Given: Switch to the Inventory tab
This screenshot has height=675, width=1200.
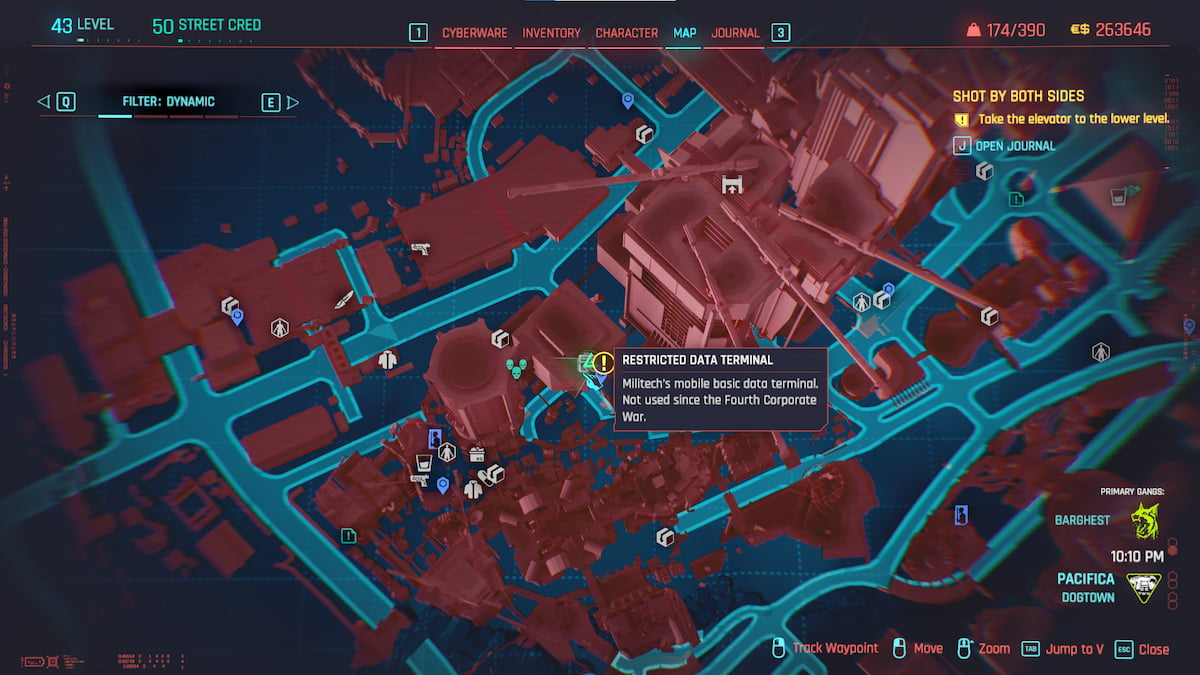Looking at the screenshot, I should [x=551, y=32].
